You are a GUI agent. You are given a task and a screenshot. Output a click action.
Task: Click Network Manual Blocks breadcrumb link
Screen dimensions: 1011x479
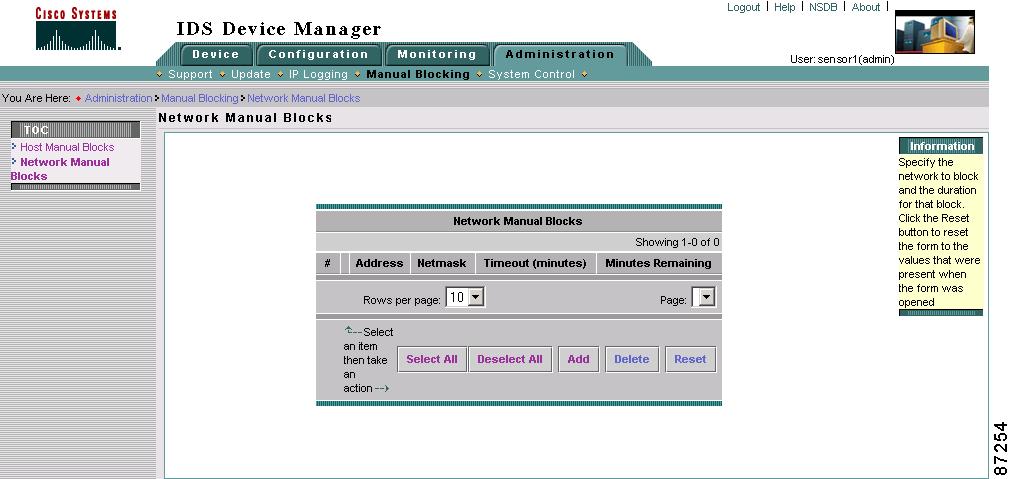(x=304, y=98)
